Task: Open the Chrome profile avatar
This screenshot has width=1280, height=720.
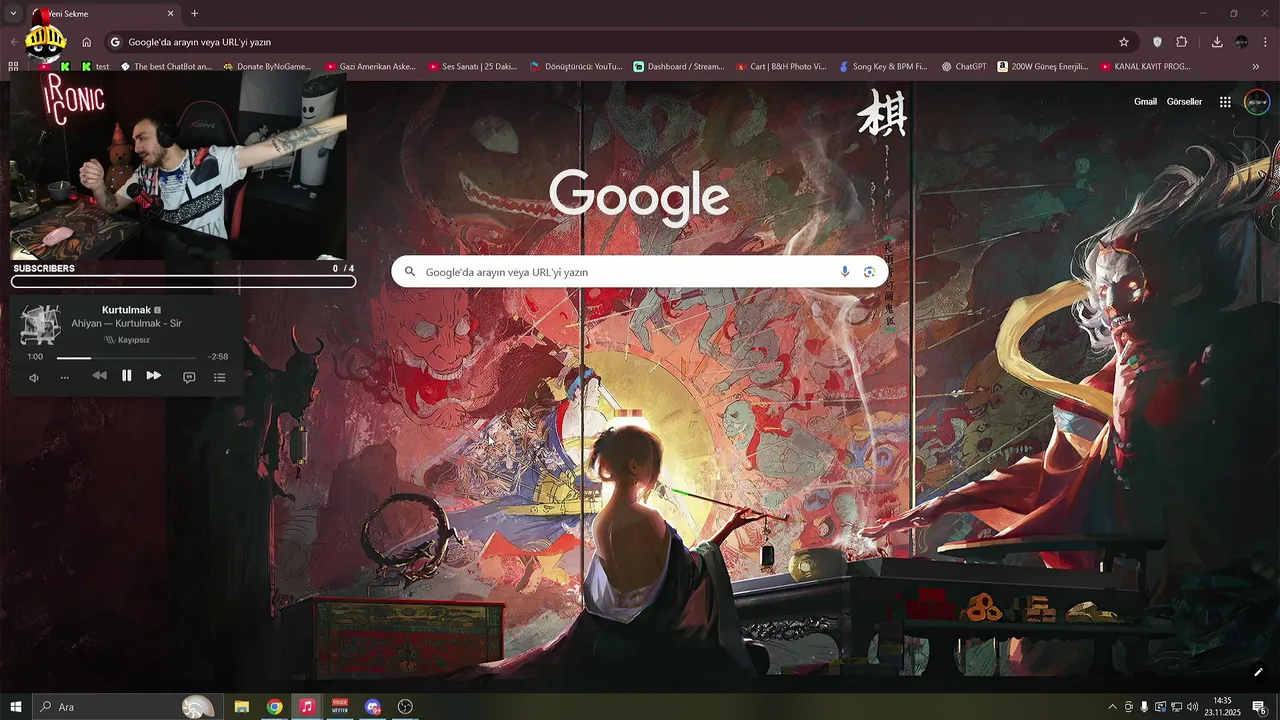Action: pyautogui.click(x=1242, y=42)
